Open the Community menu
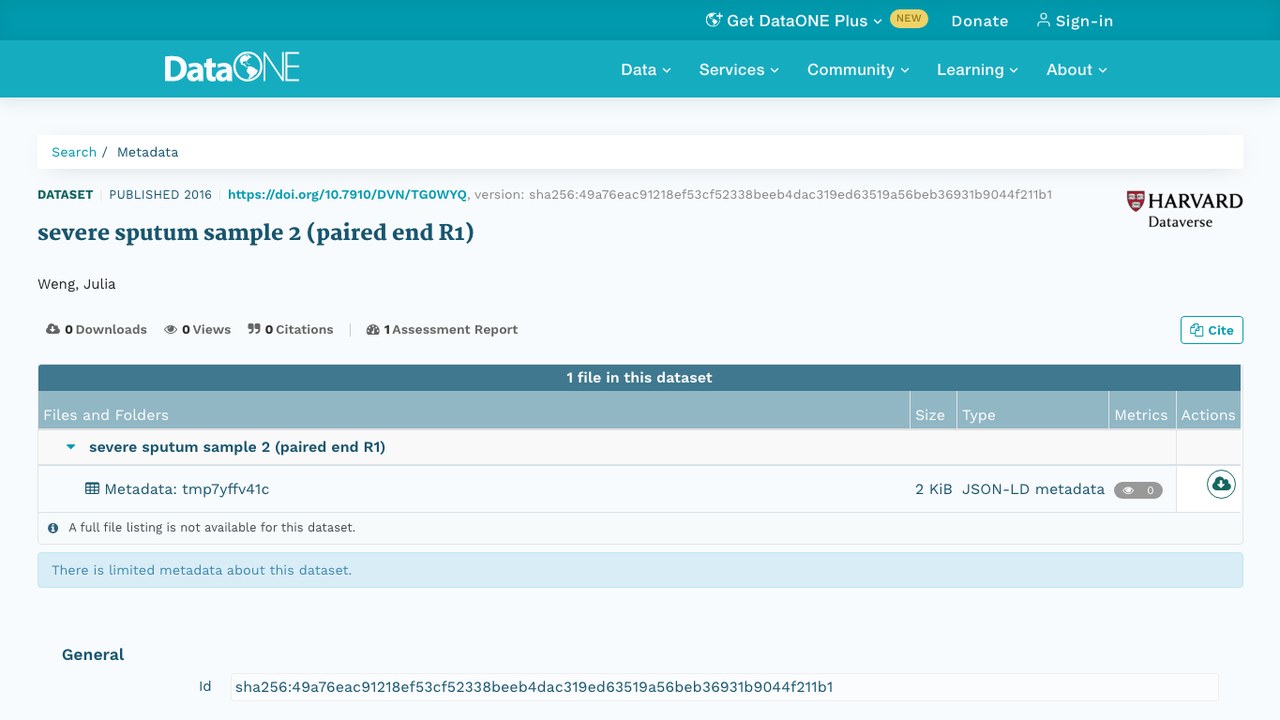1280x720 pixels. 858,69
